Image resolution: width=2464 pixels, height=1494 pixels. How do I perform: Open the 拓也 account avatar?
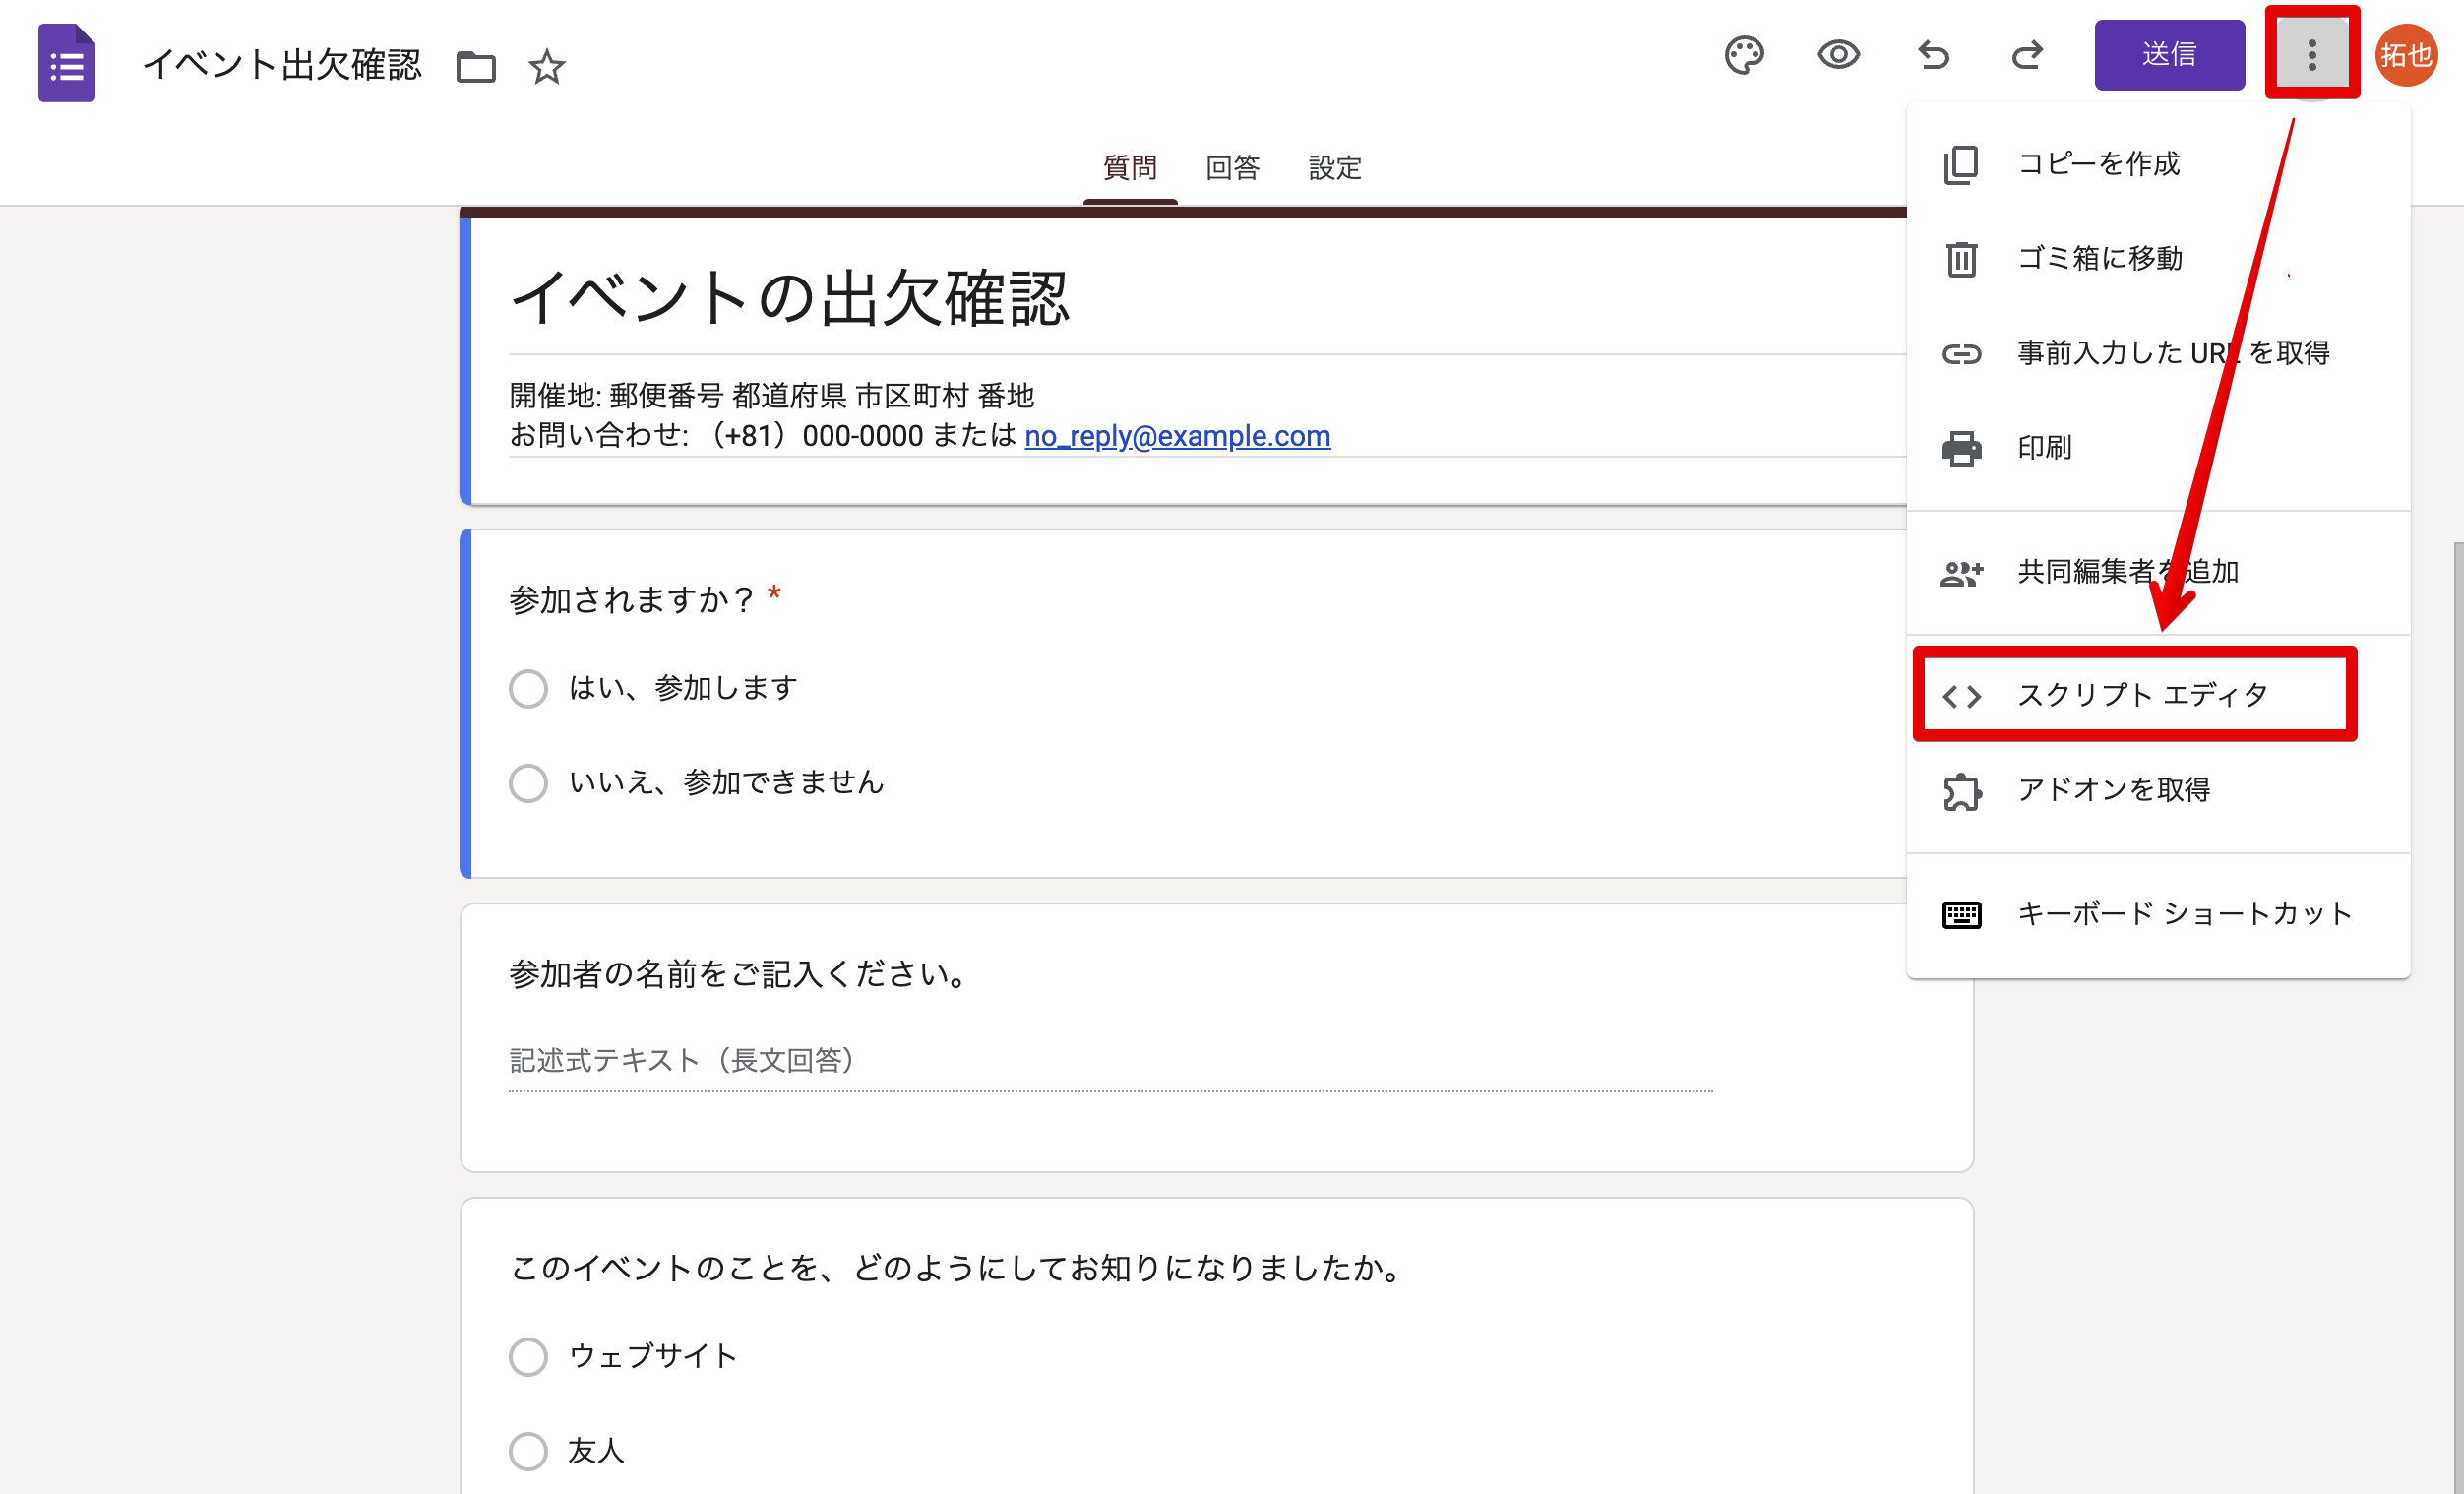click(x=2408, y=55)
